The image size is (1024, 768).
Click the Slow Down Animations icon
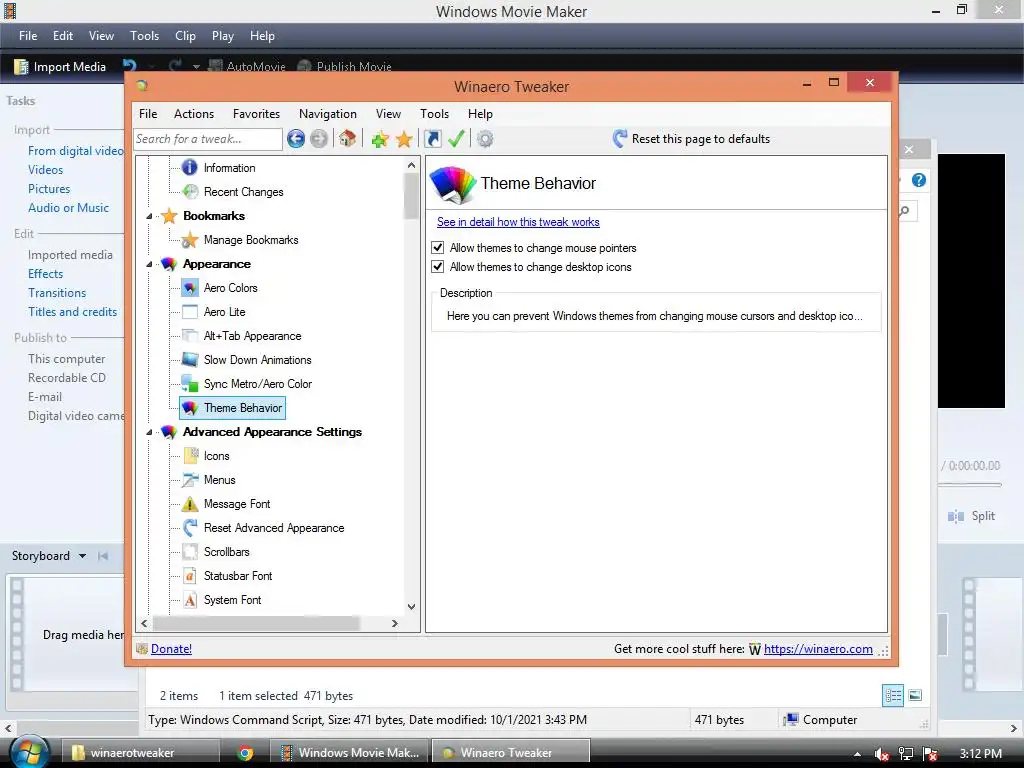pos(189,360)
